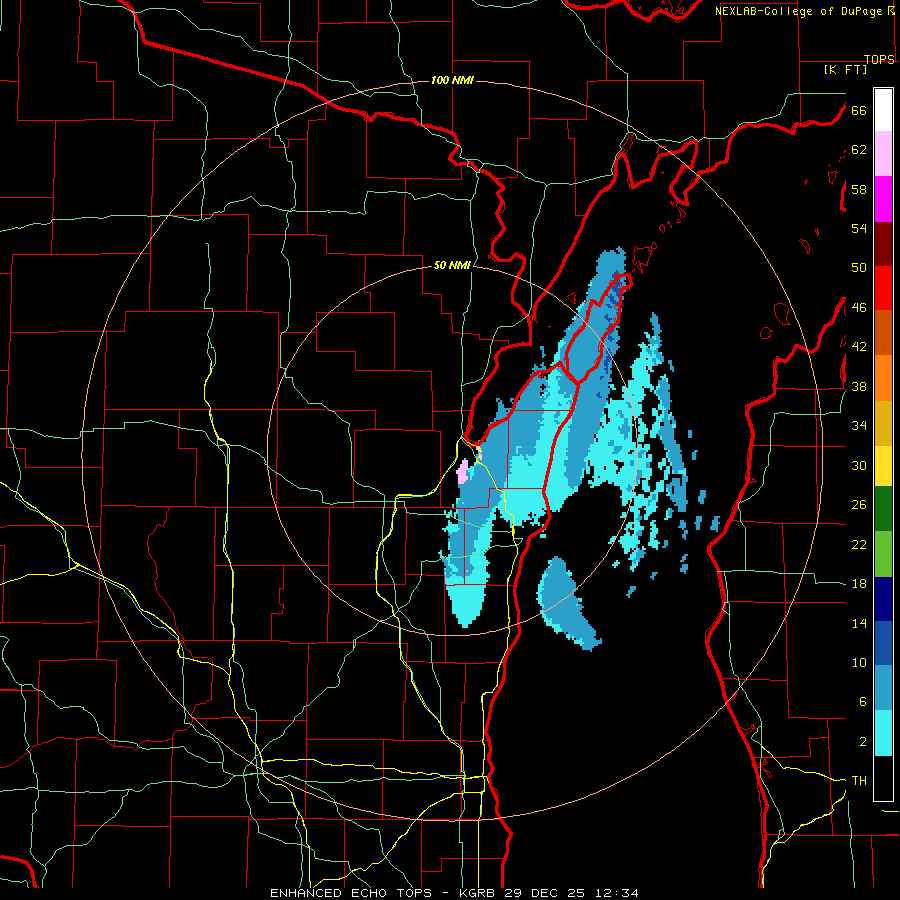Pick the cyan 2 kft legend swatch
The image size is (900, 900).
(883, 733)
